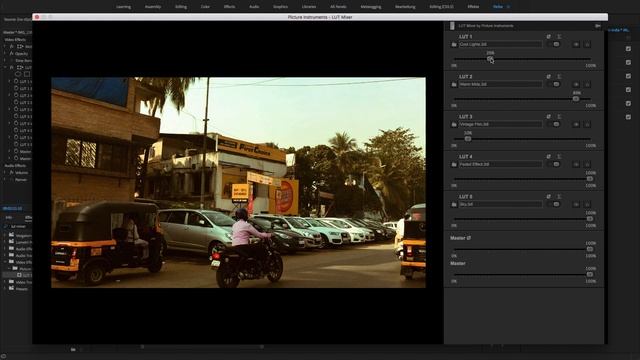Image resolution: width=640 pixels, height=360 pixels.
Task: Switch to Learning workspace tab
Action: (124, 7)
